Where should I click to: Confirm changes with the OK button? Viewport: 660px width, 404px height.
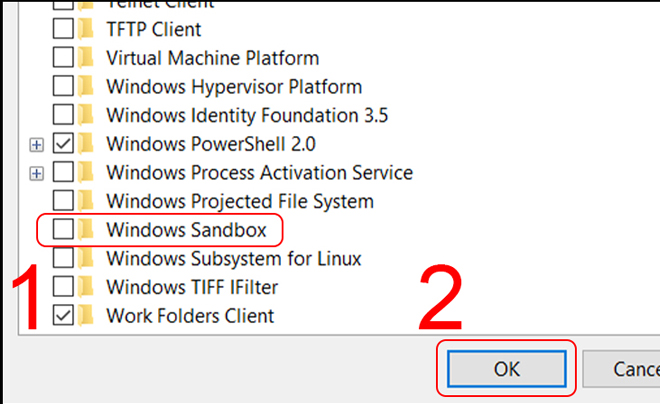point(507,369)
